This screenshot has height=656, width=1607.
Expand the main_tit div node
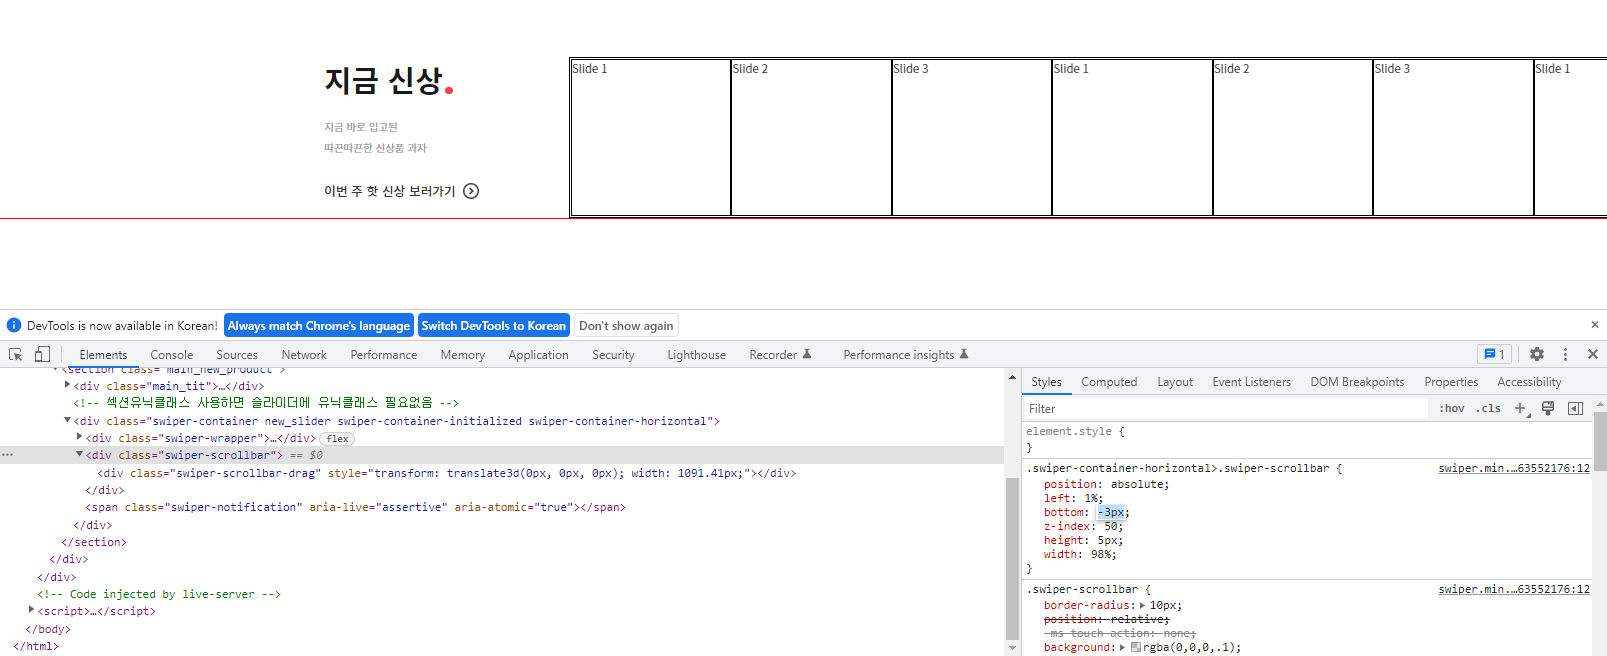coord(68,385)
